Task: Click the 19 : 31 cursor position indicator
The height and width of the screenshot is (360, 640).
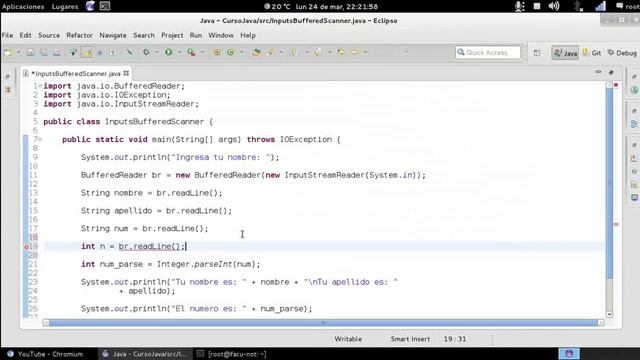Action: [x=455, y=339]
